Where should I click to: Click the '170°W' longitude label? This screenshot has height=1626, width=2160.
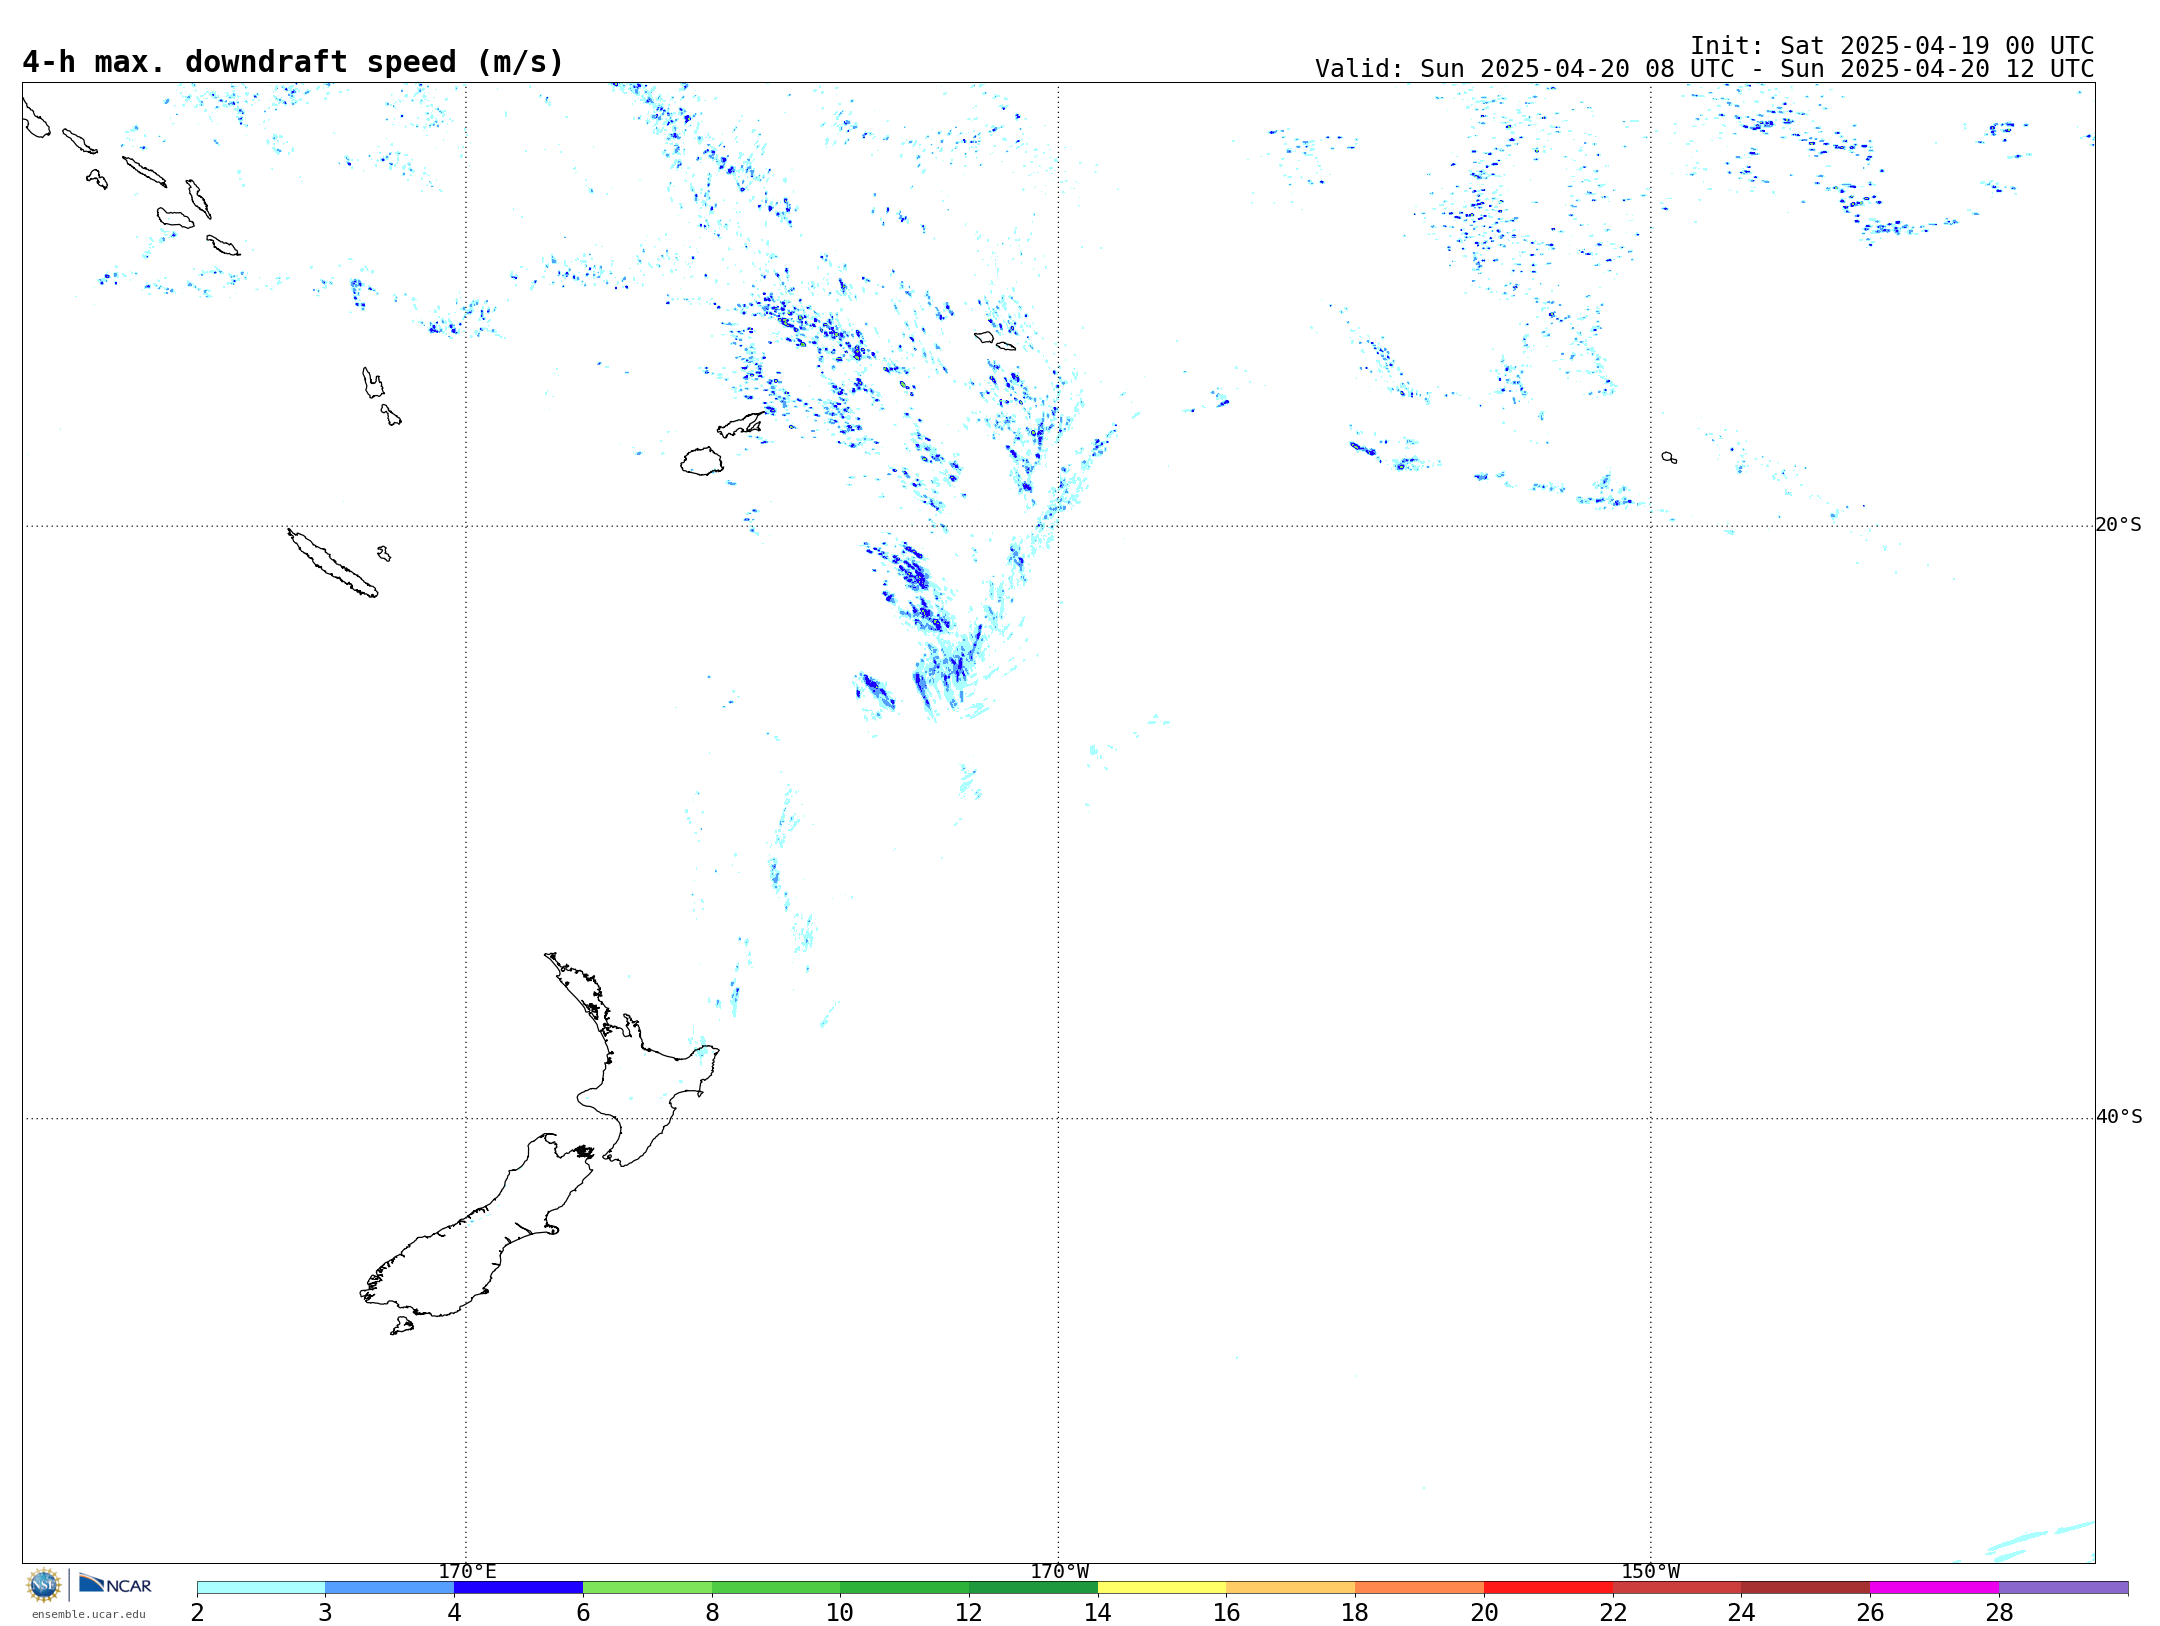click(1059, 1571)
